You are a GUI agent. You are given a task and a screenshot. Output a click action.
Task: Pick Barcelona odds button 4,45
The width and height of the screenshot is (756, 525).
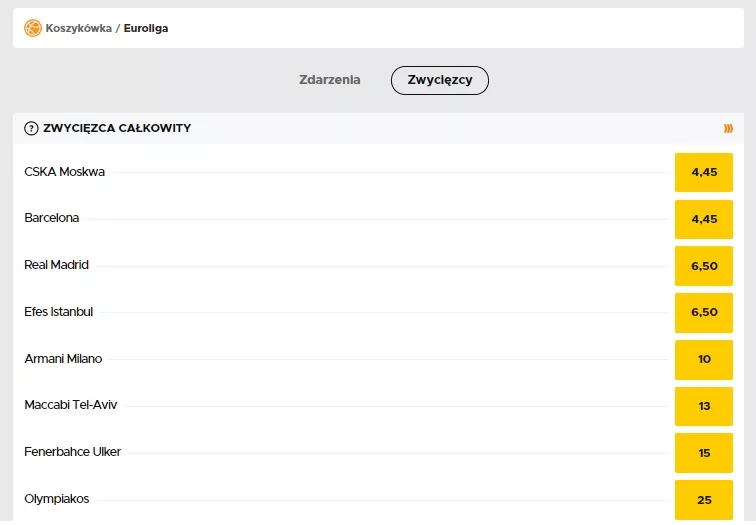[704, 219]
